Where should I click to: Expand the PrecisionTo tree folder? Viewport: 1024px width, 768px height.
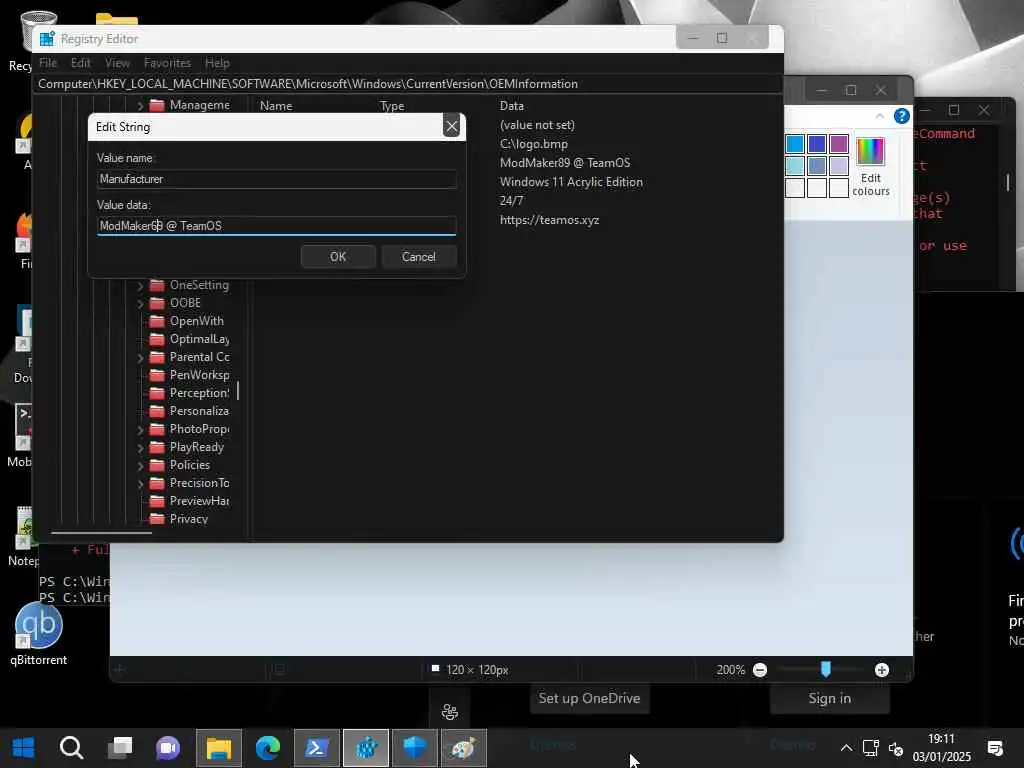(140, 483)
